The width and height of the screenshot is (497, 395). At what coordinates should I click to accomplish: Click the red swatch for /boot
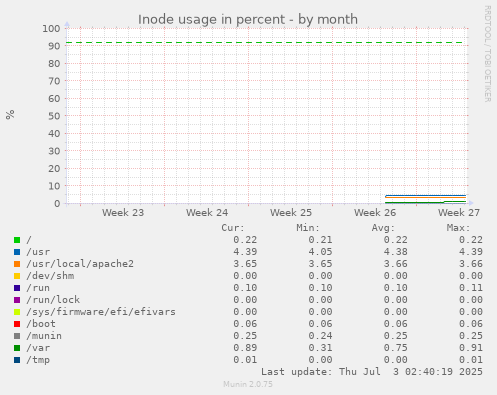pyautogui.click(x=17, y=324)
